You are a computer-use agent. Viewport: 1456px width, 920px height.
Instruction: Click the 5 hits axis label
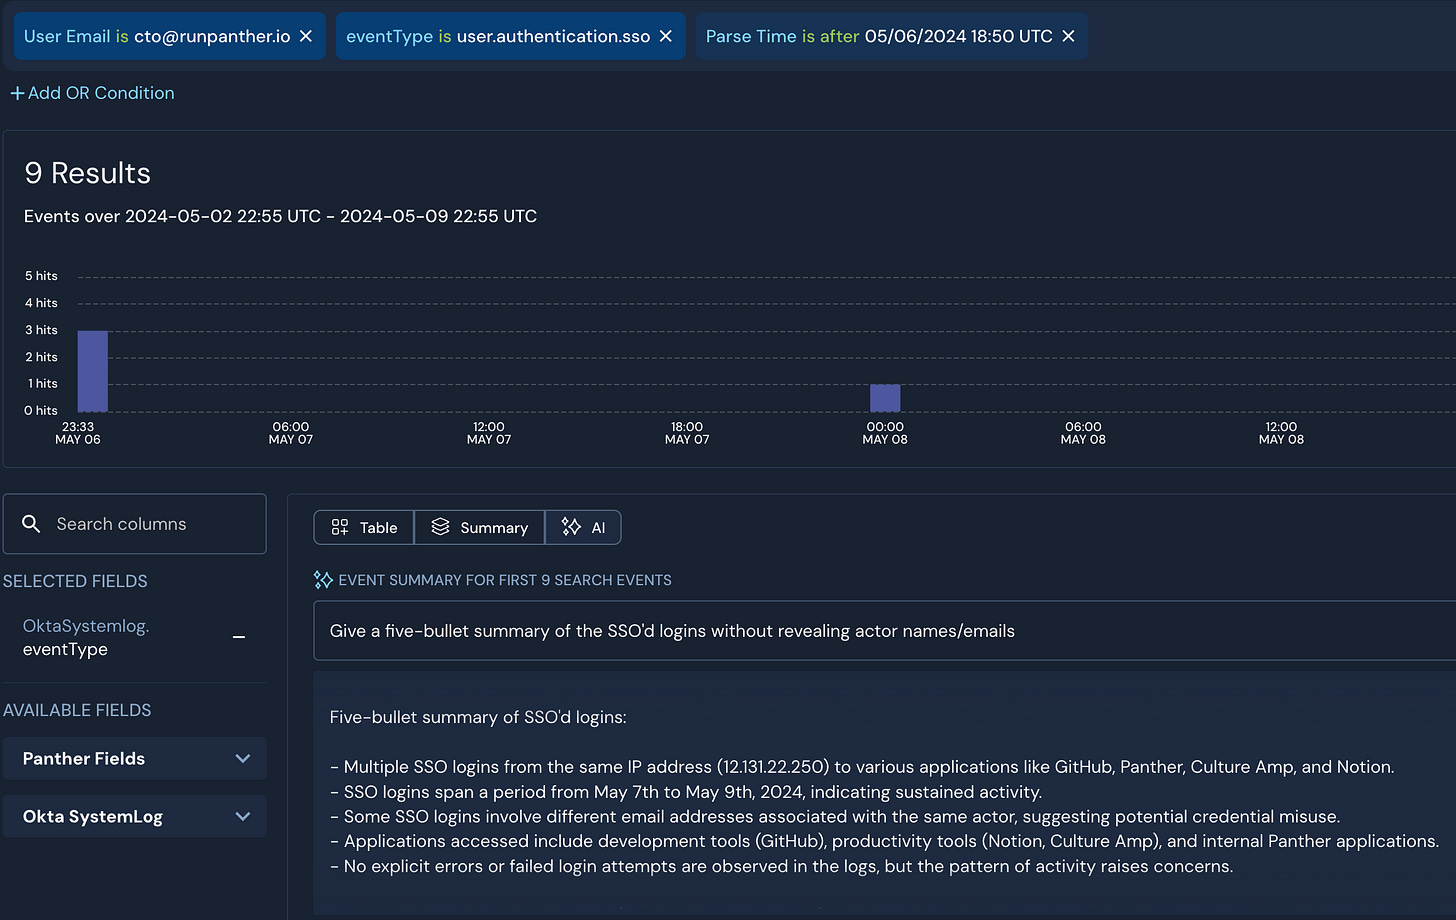pyautogui.click(x=41, y=276)
